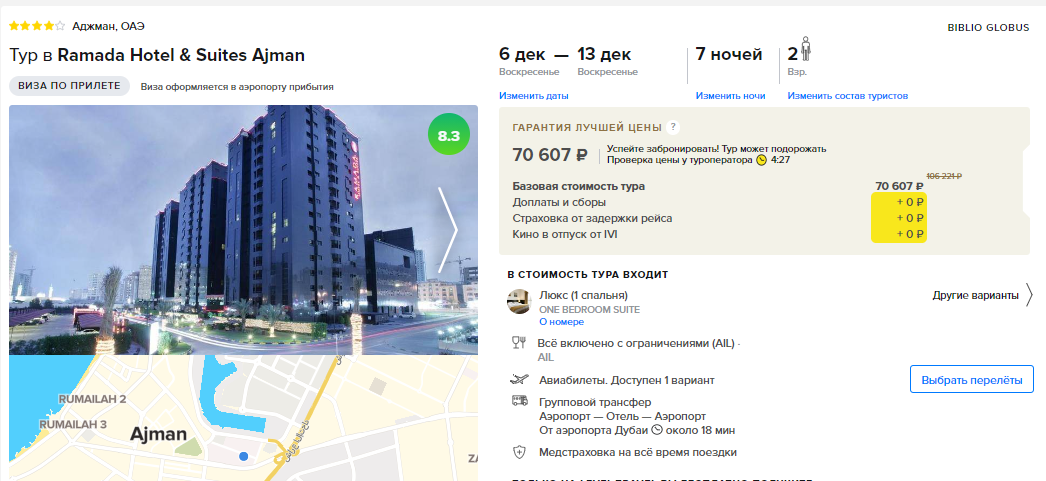This screenshot has width=1046, height=481.
Task: Expand Другие варианты room options chevron
Action: [x=1029, y=295]
